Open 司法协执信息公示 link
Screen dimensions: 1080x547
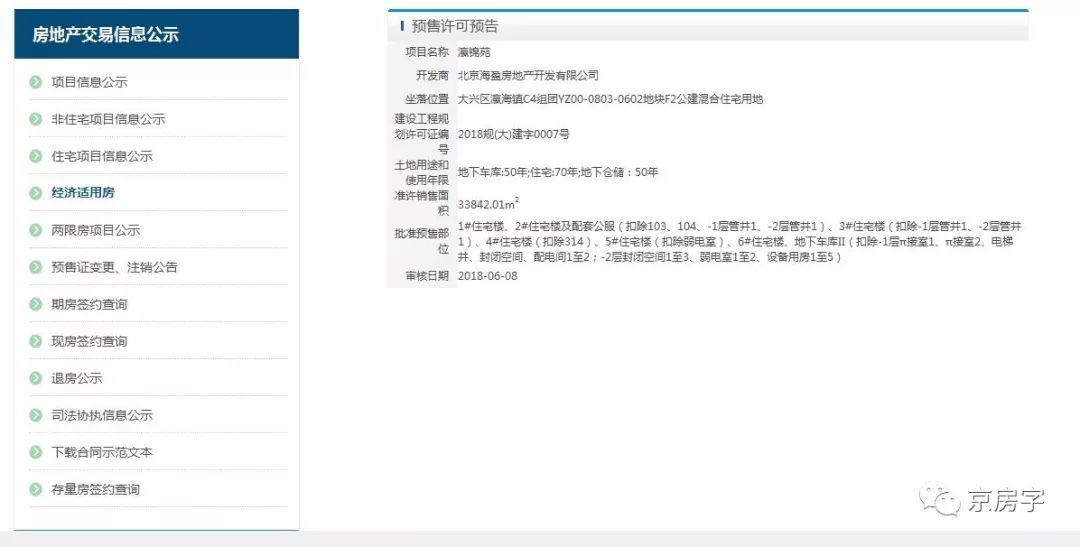102,415
